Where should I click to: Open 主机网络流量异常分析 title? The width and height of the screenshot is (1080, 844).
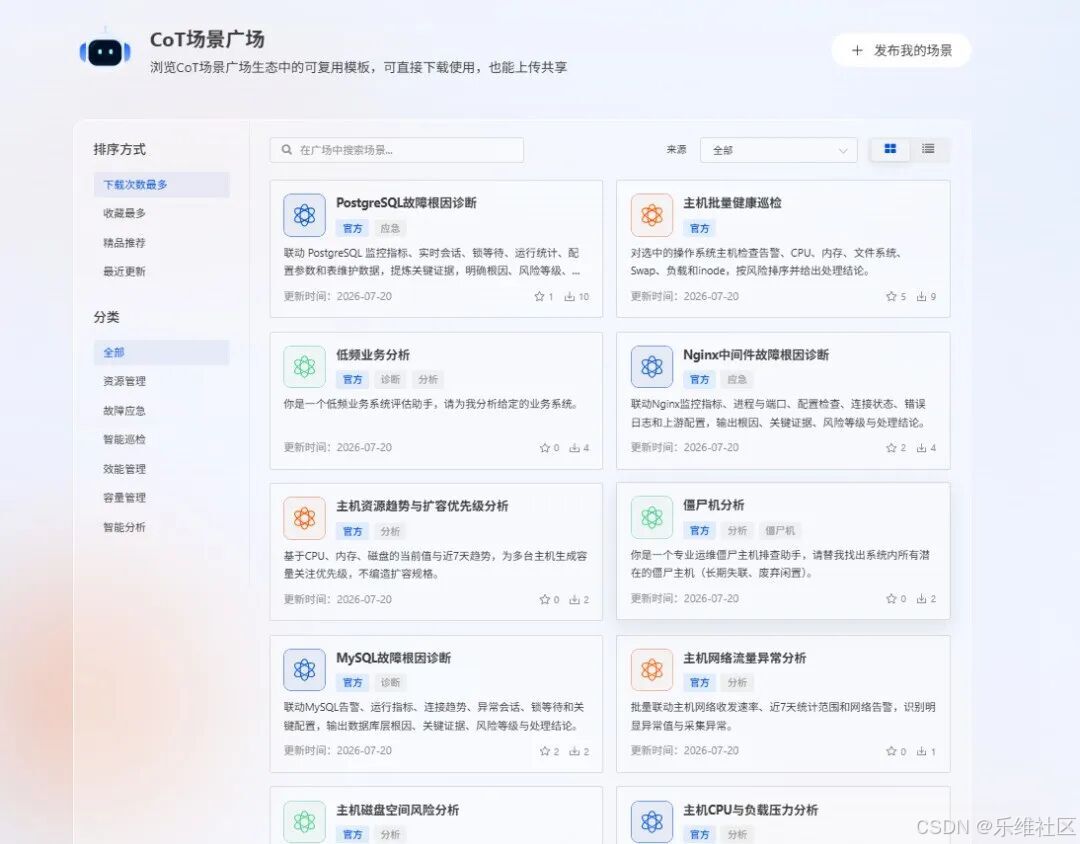(745, 658)
